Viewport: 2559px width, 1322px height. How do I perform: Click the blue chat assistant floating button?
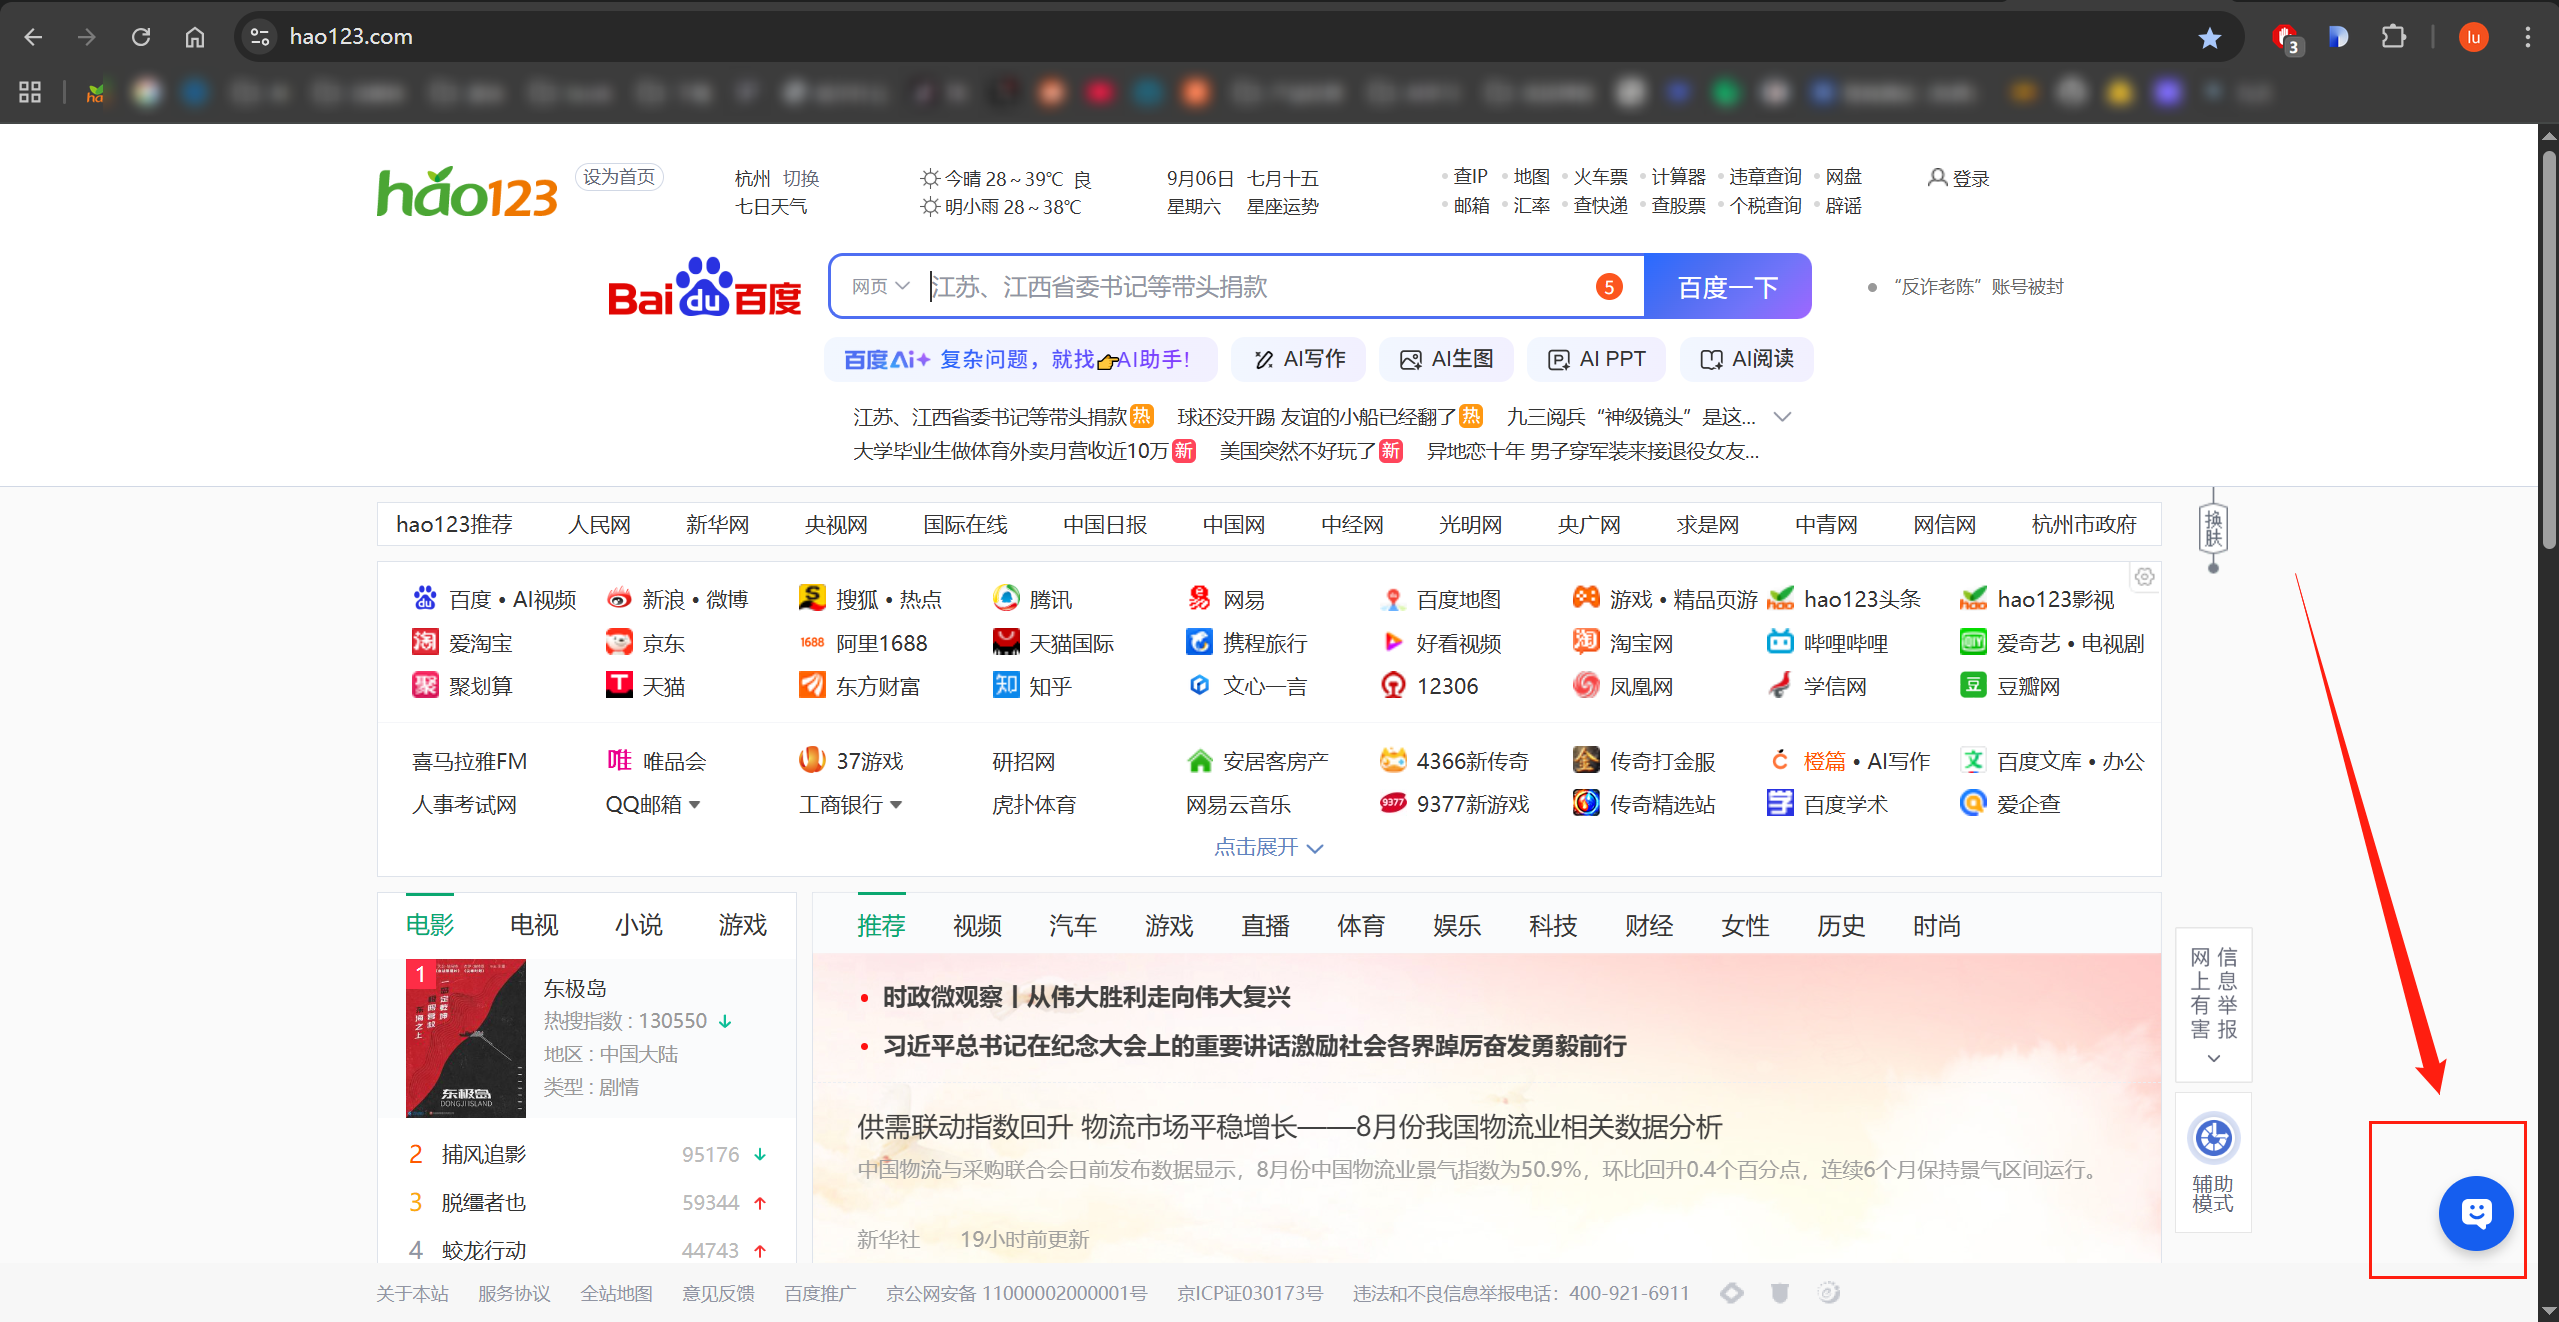coord(2475,1213)
